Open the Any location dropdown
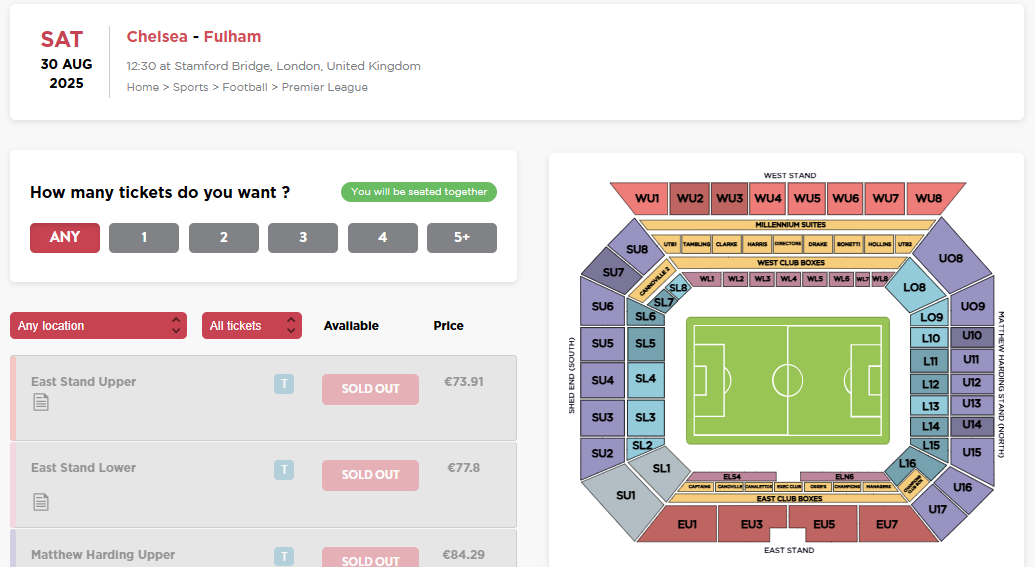This screenshot has width=1035, height=567. [x=98, y=326]
